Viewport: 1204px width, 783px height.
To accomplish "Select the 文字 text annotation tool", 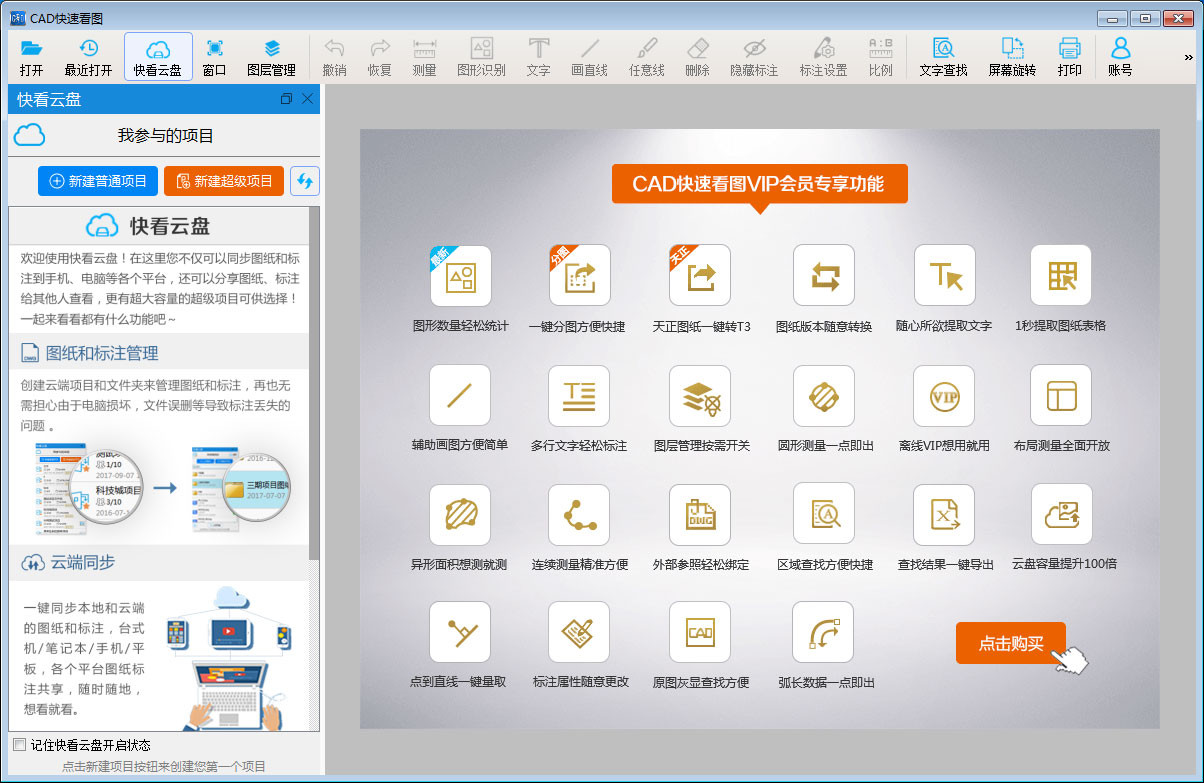I will click(x=539, y=57).
